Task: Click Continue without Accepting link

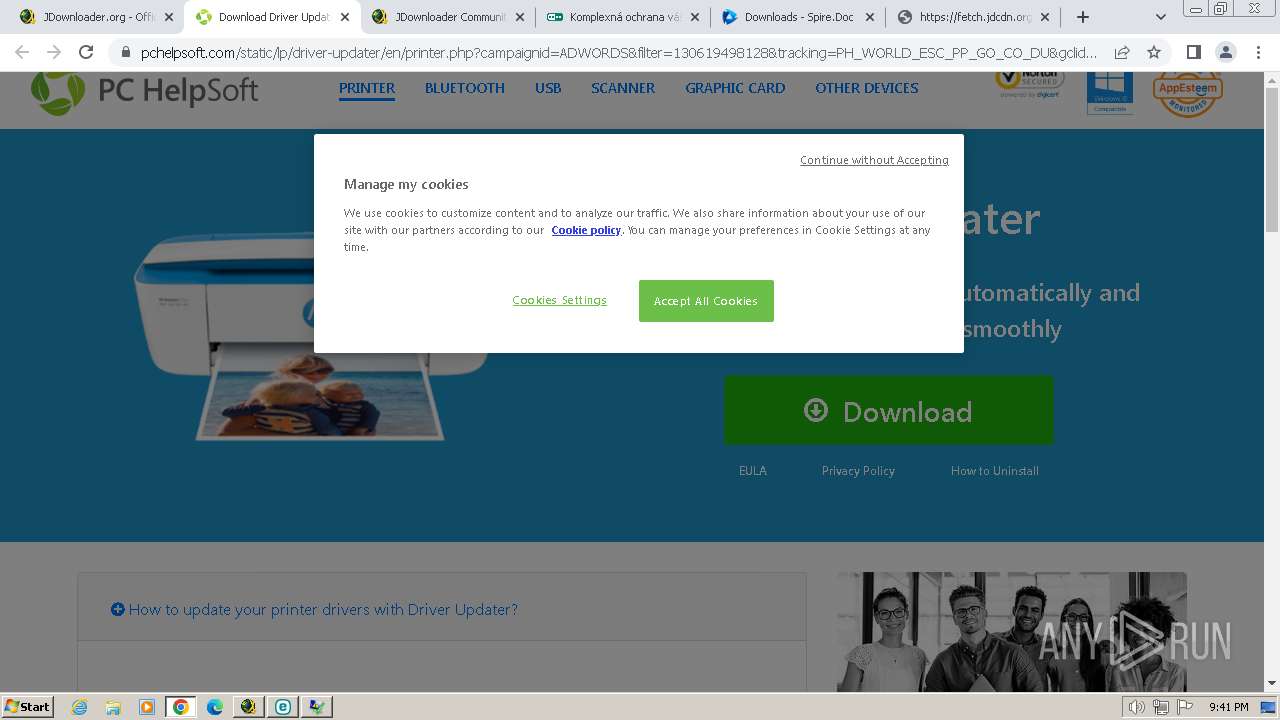Action: (x=874, y=160)
